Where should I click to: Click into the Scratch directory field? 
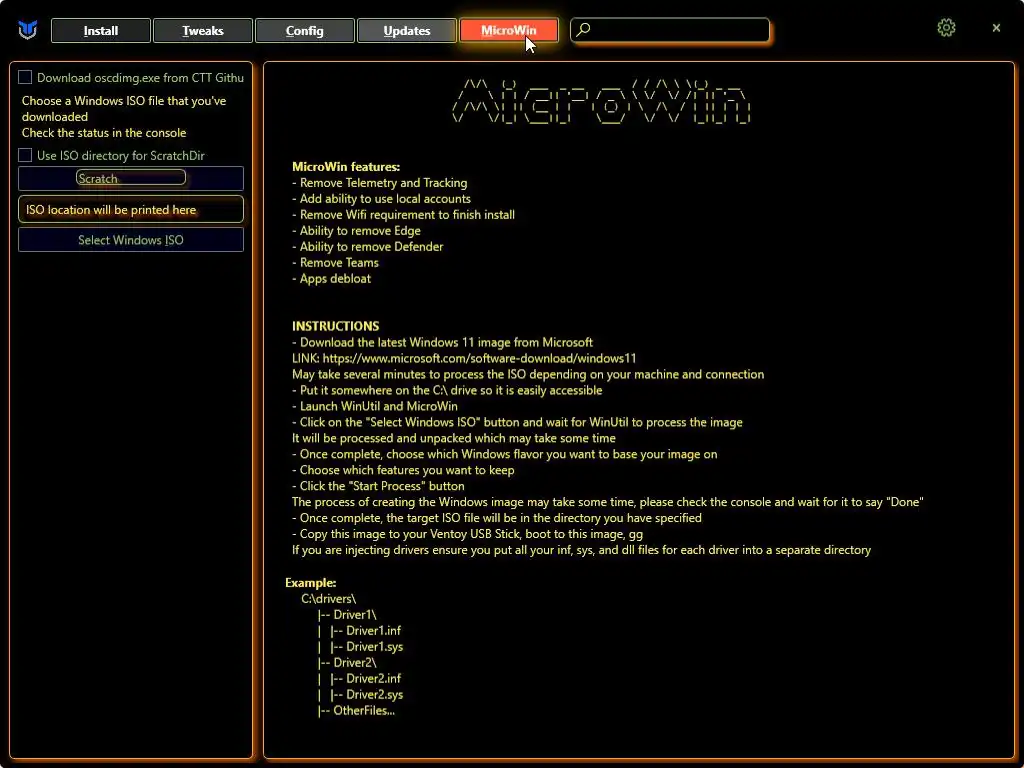click(131, 178)
